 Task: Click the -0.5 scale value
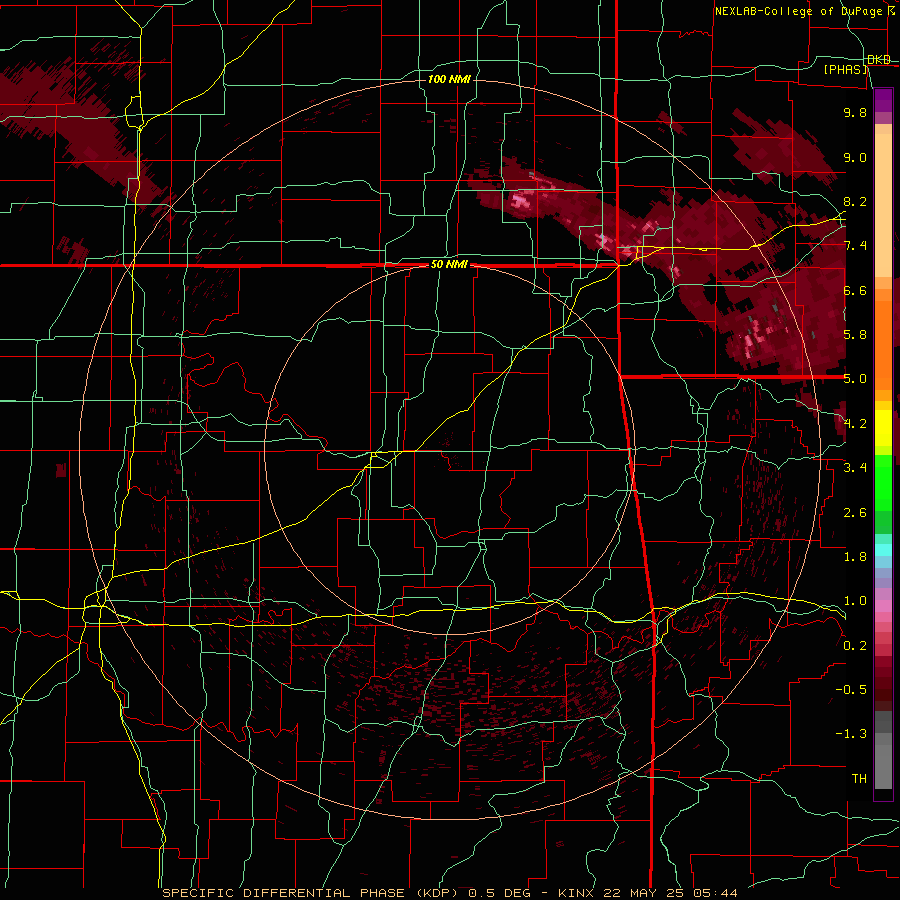click(851, 690)
